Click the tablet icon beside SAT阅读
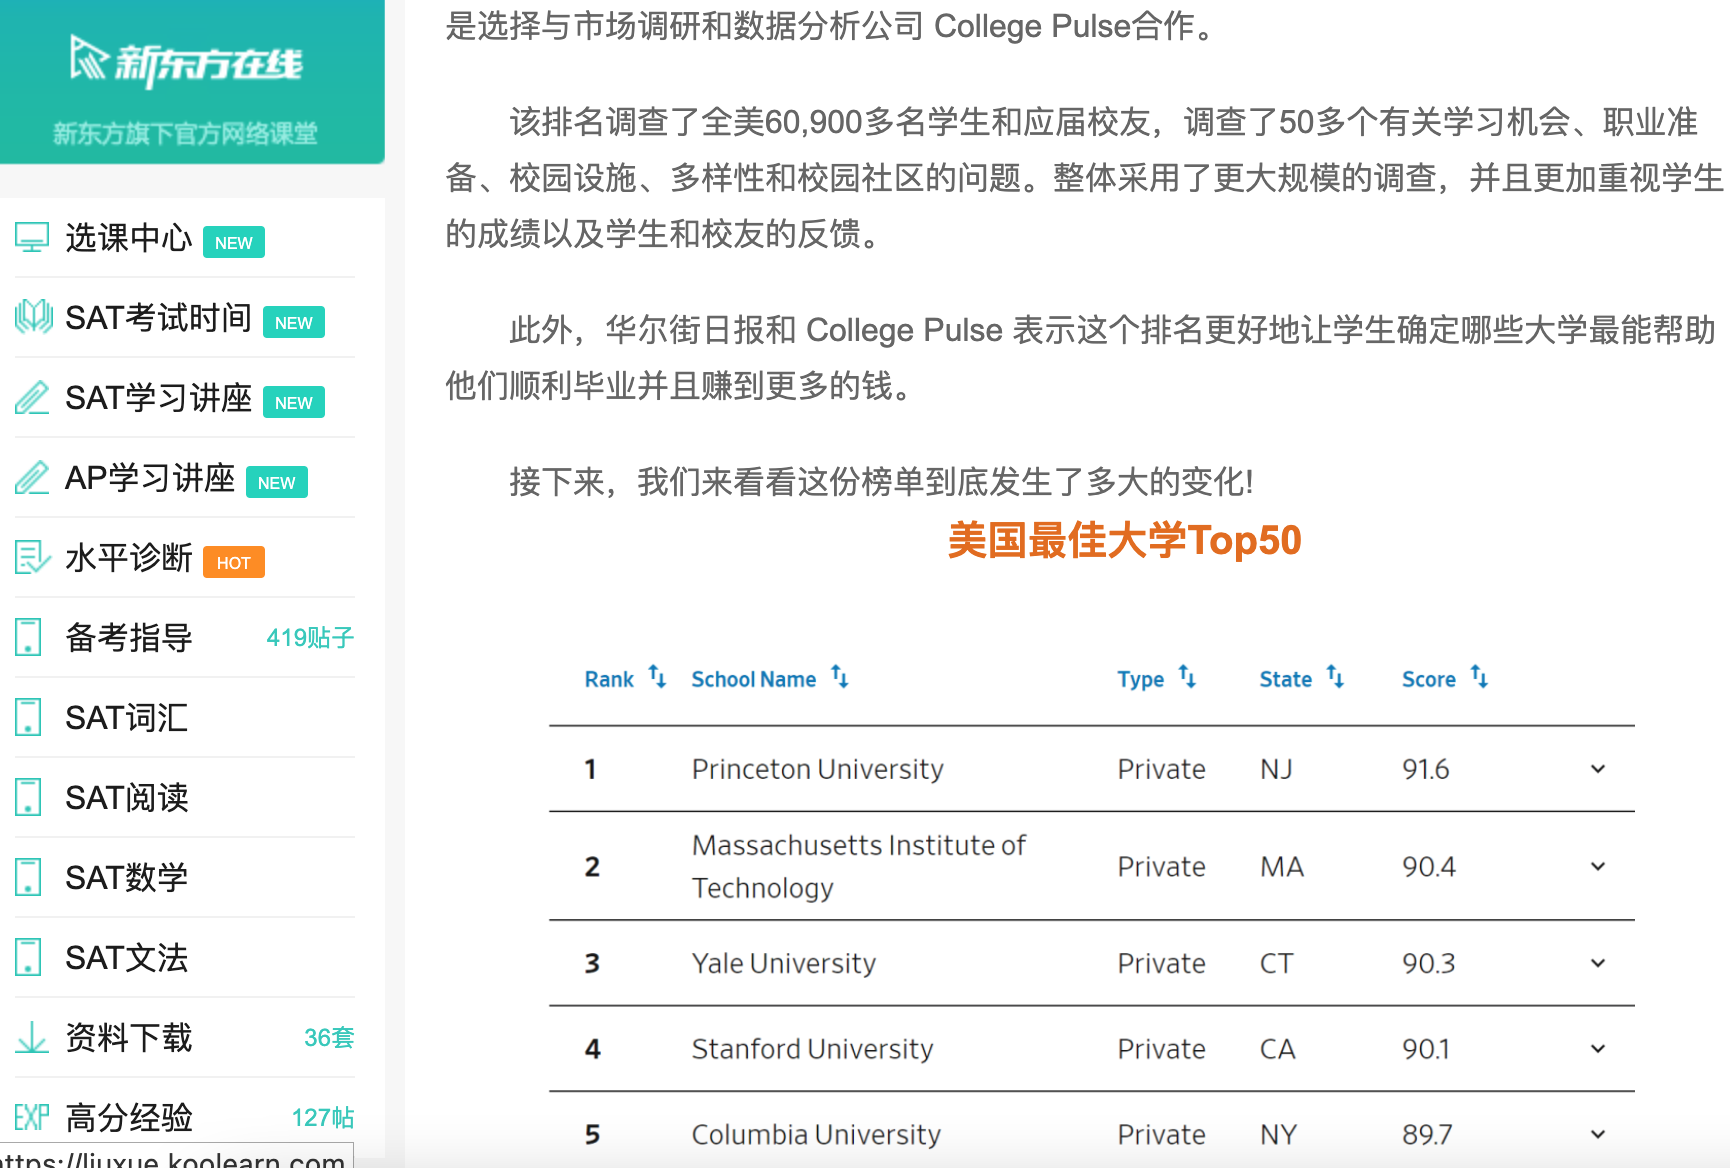The image size is (1730, 1168). coord(28,797)
